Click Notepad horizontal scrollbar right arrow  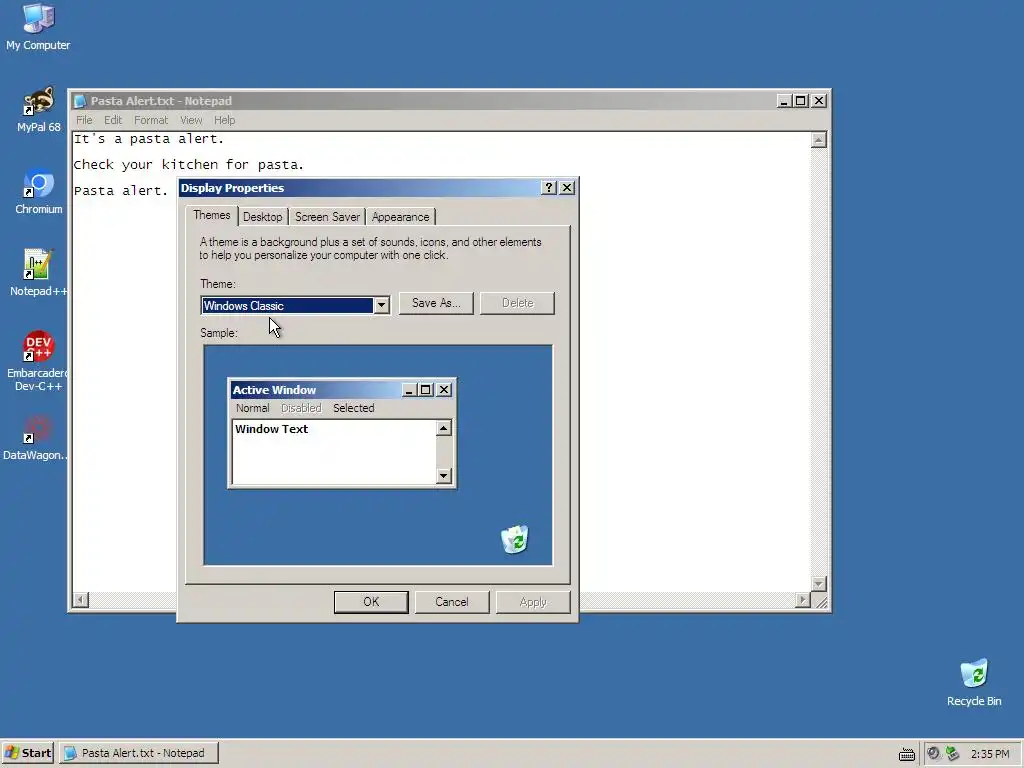[x=803, y=600]
